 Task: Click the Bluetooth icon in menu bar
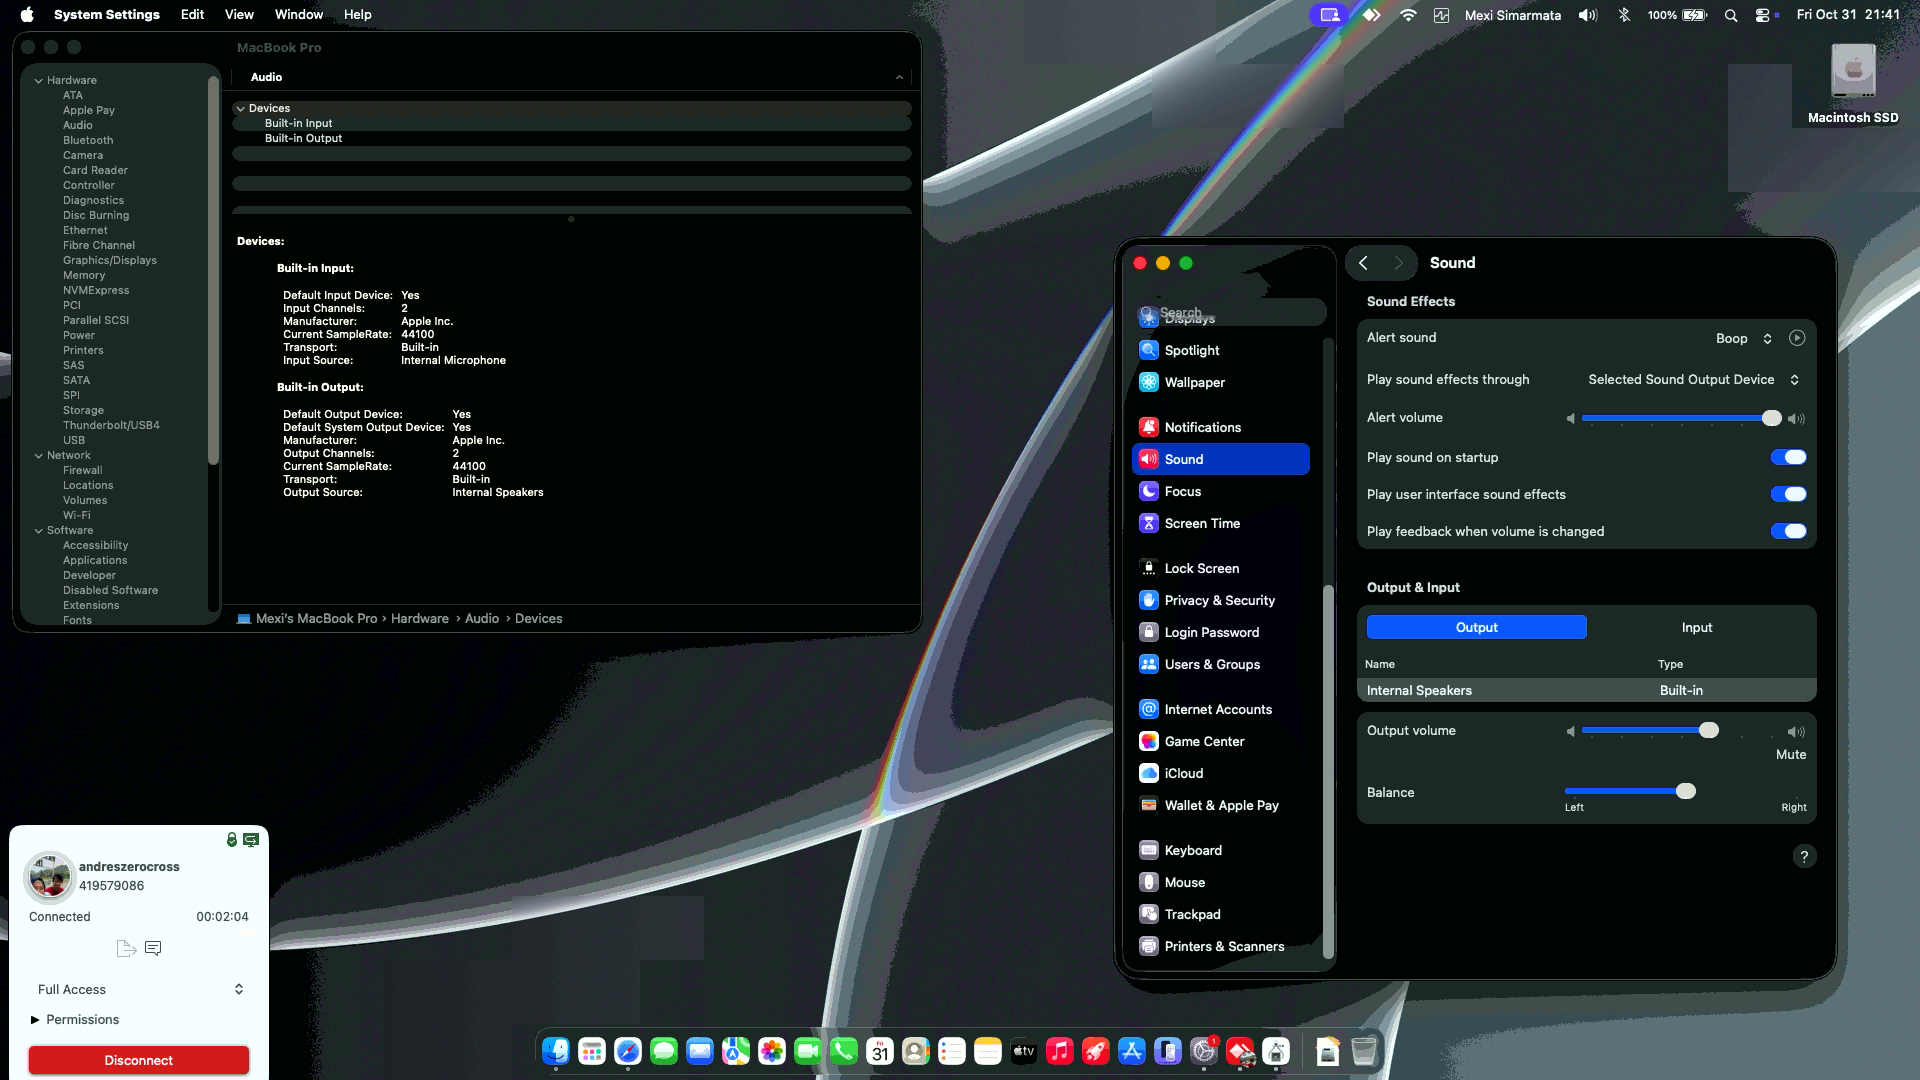1624,15
